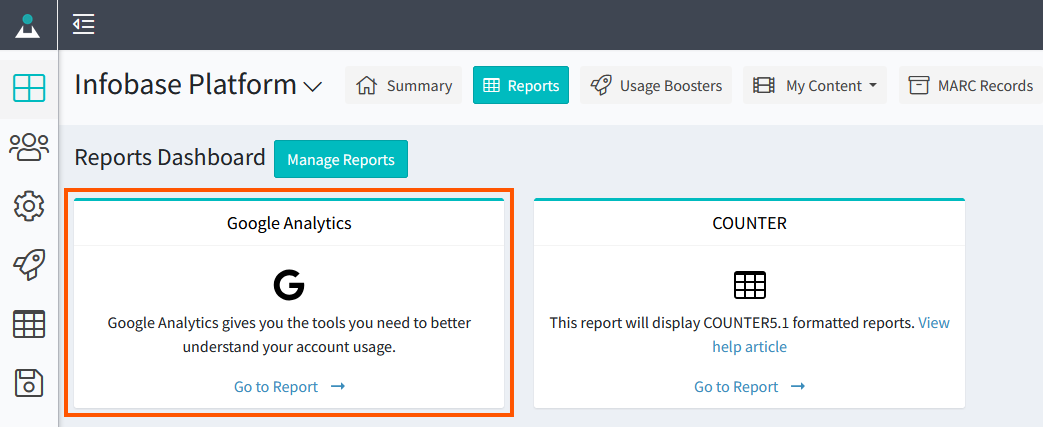Image resolution: width=1043 pixels, height=427 pixels.
Task: Collapse the sidebar using the menu toggle icon
Action: [84, 25]
